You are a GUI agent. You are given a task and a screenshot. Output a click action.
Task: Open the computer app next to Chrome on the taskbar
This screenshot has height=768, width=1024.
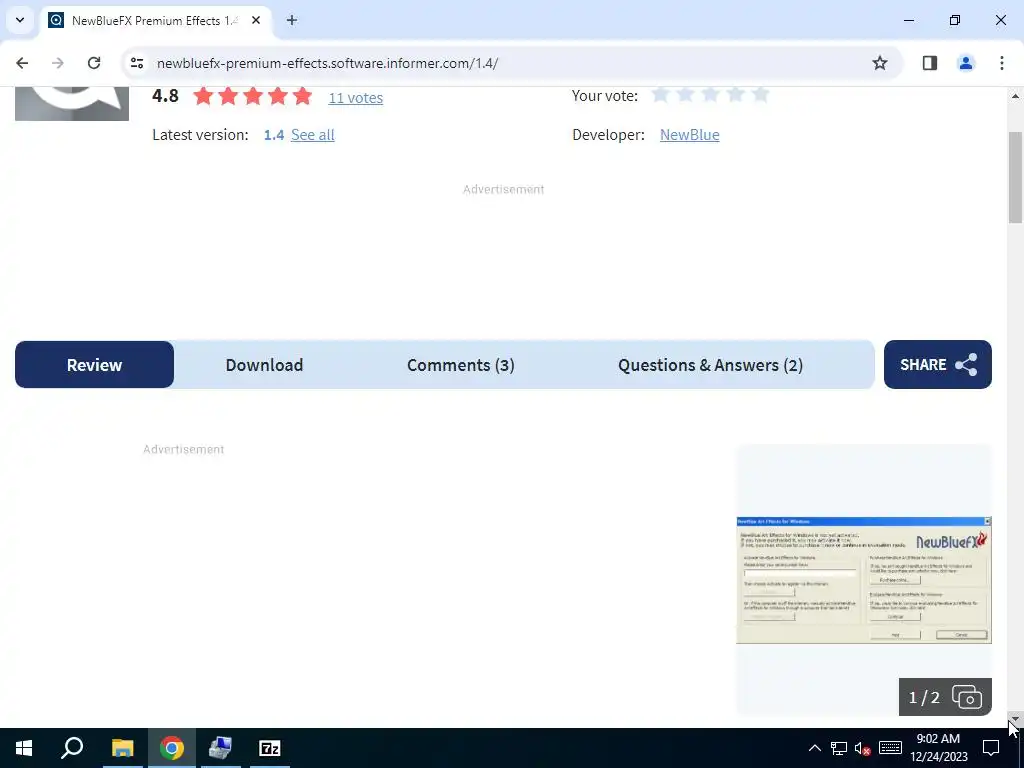(x=220, y=748)
